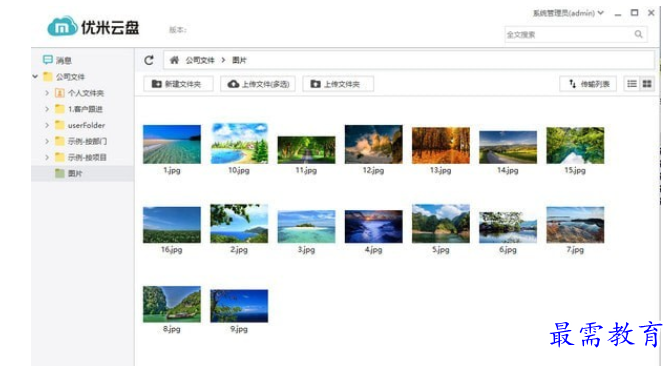Select the 15.jpg green pond thumbnail
The width and height of the screenshot is (671, 366).
click(x=575, y=146)
